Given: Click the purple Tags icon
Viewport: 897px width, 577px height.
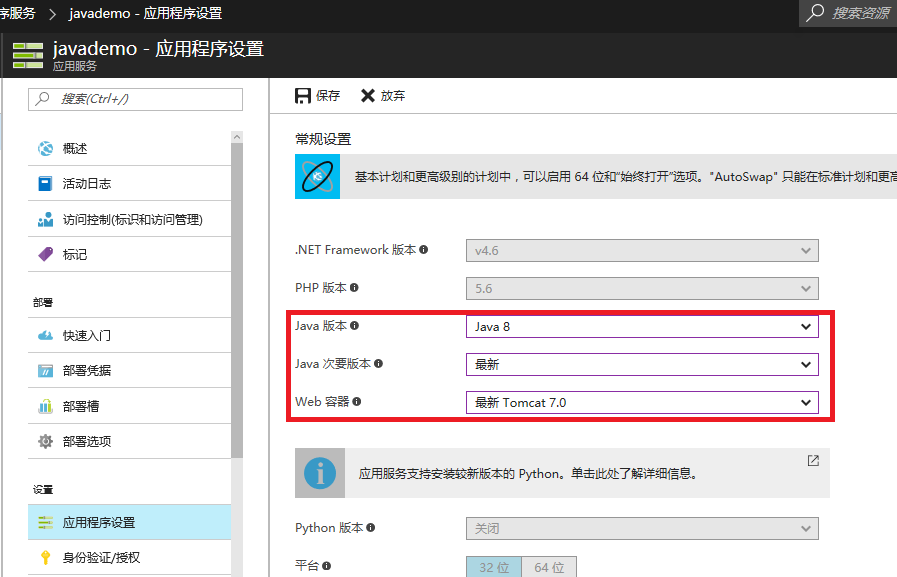Looking at the screenshot, I should coord(45,254).
